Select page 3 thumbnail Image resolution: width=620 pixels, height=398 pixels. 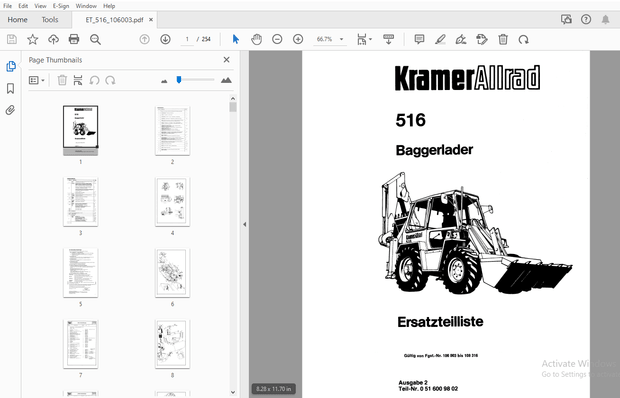pyautogui.click(x=81, y=202)
